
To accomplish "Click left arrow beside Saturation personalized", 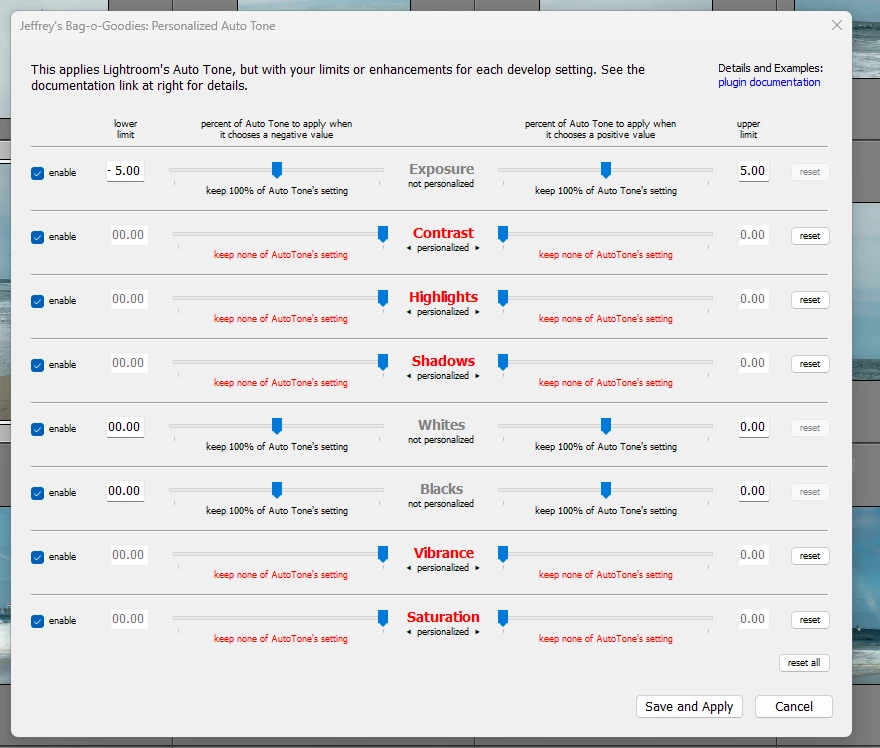I will click(409, 632).
